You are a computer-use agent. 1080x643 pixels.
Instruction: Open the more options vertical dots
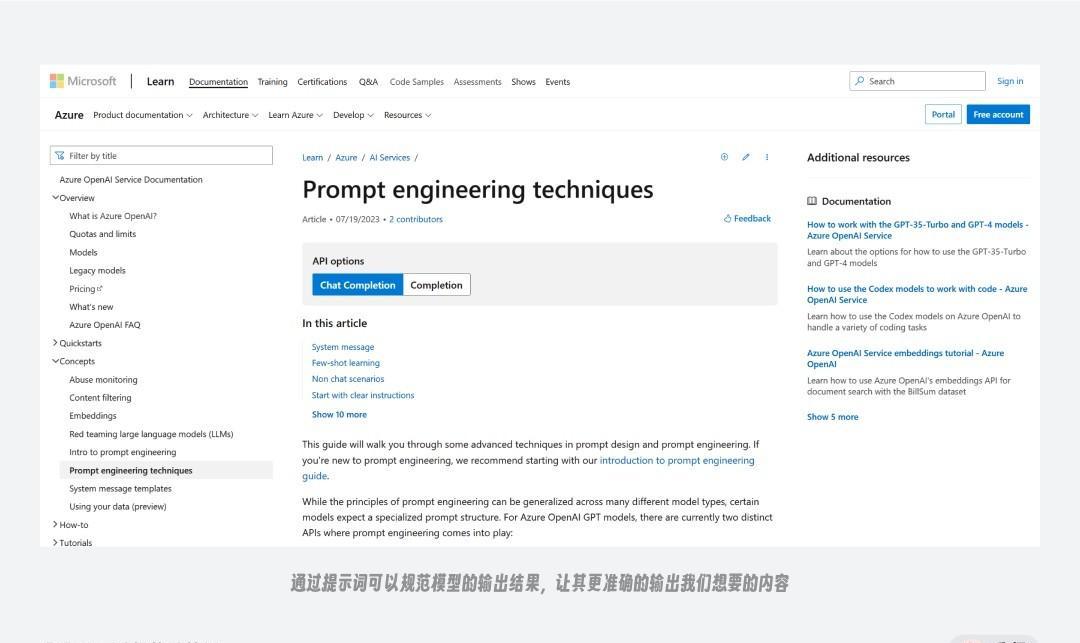pyautogui.click(x=767, y=157)
